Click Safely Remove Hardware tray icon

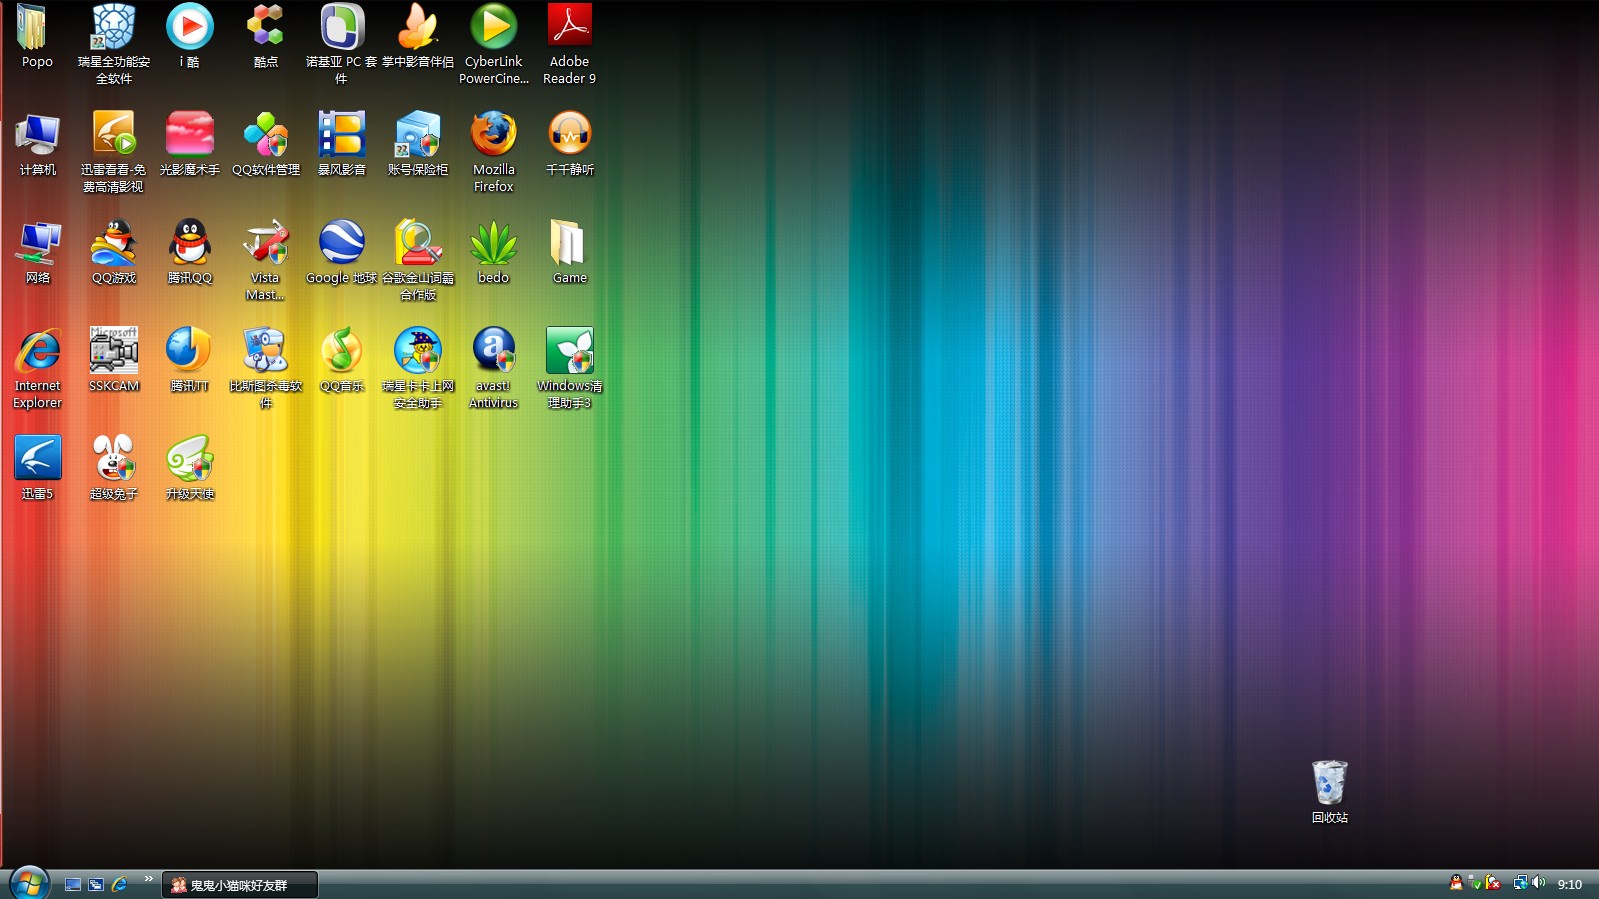pos(1474,883)
